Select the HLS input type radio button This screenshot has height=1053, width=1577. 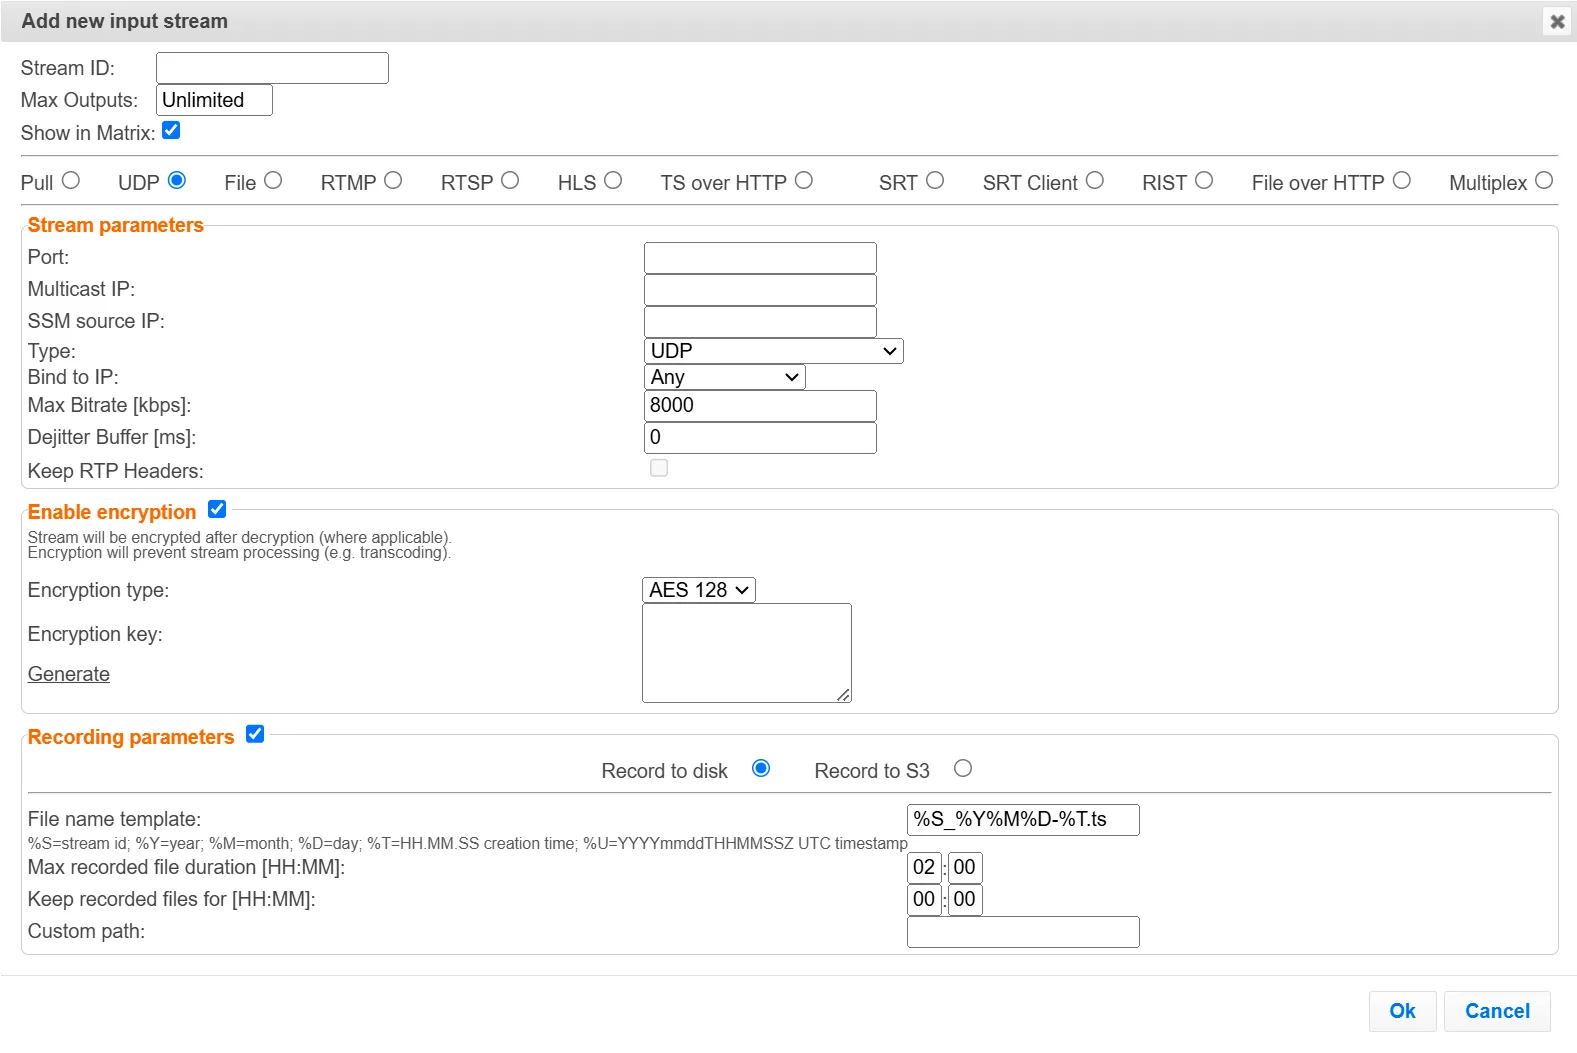coord(613,180)
